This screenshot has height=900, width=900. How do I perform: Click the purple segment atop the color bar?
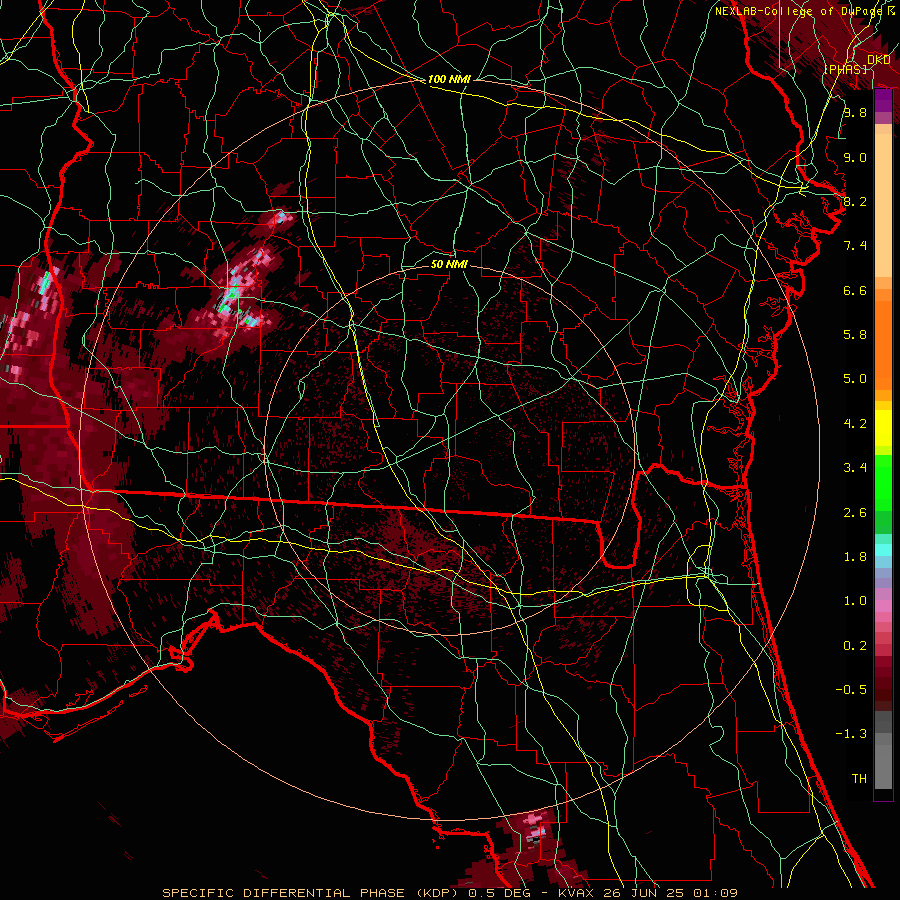[883, 101]
